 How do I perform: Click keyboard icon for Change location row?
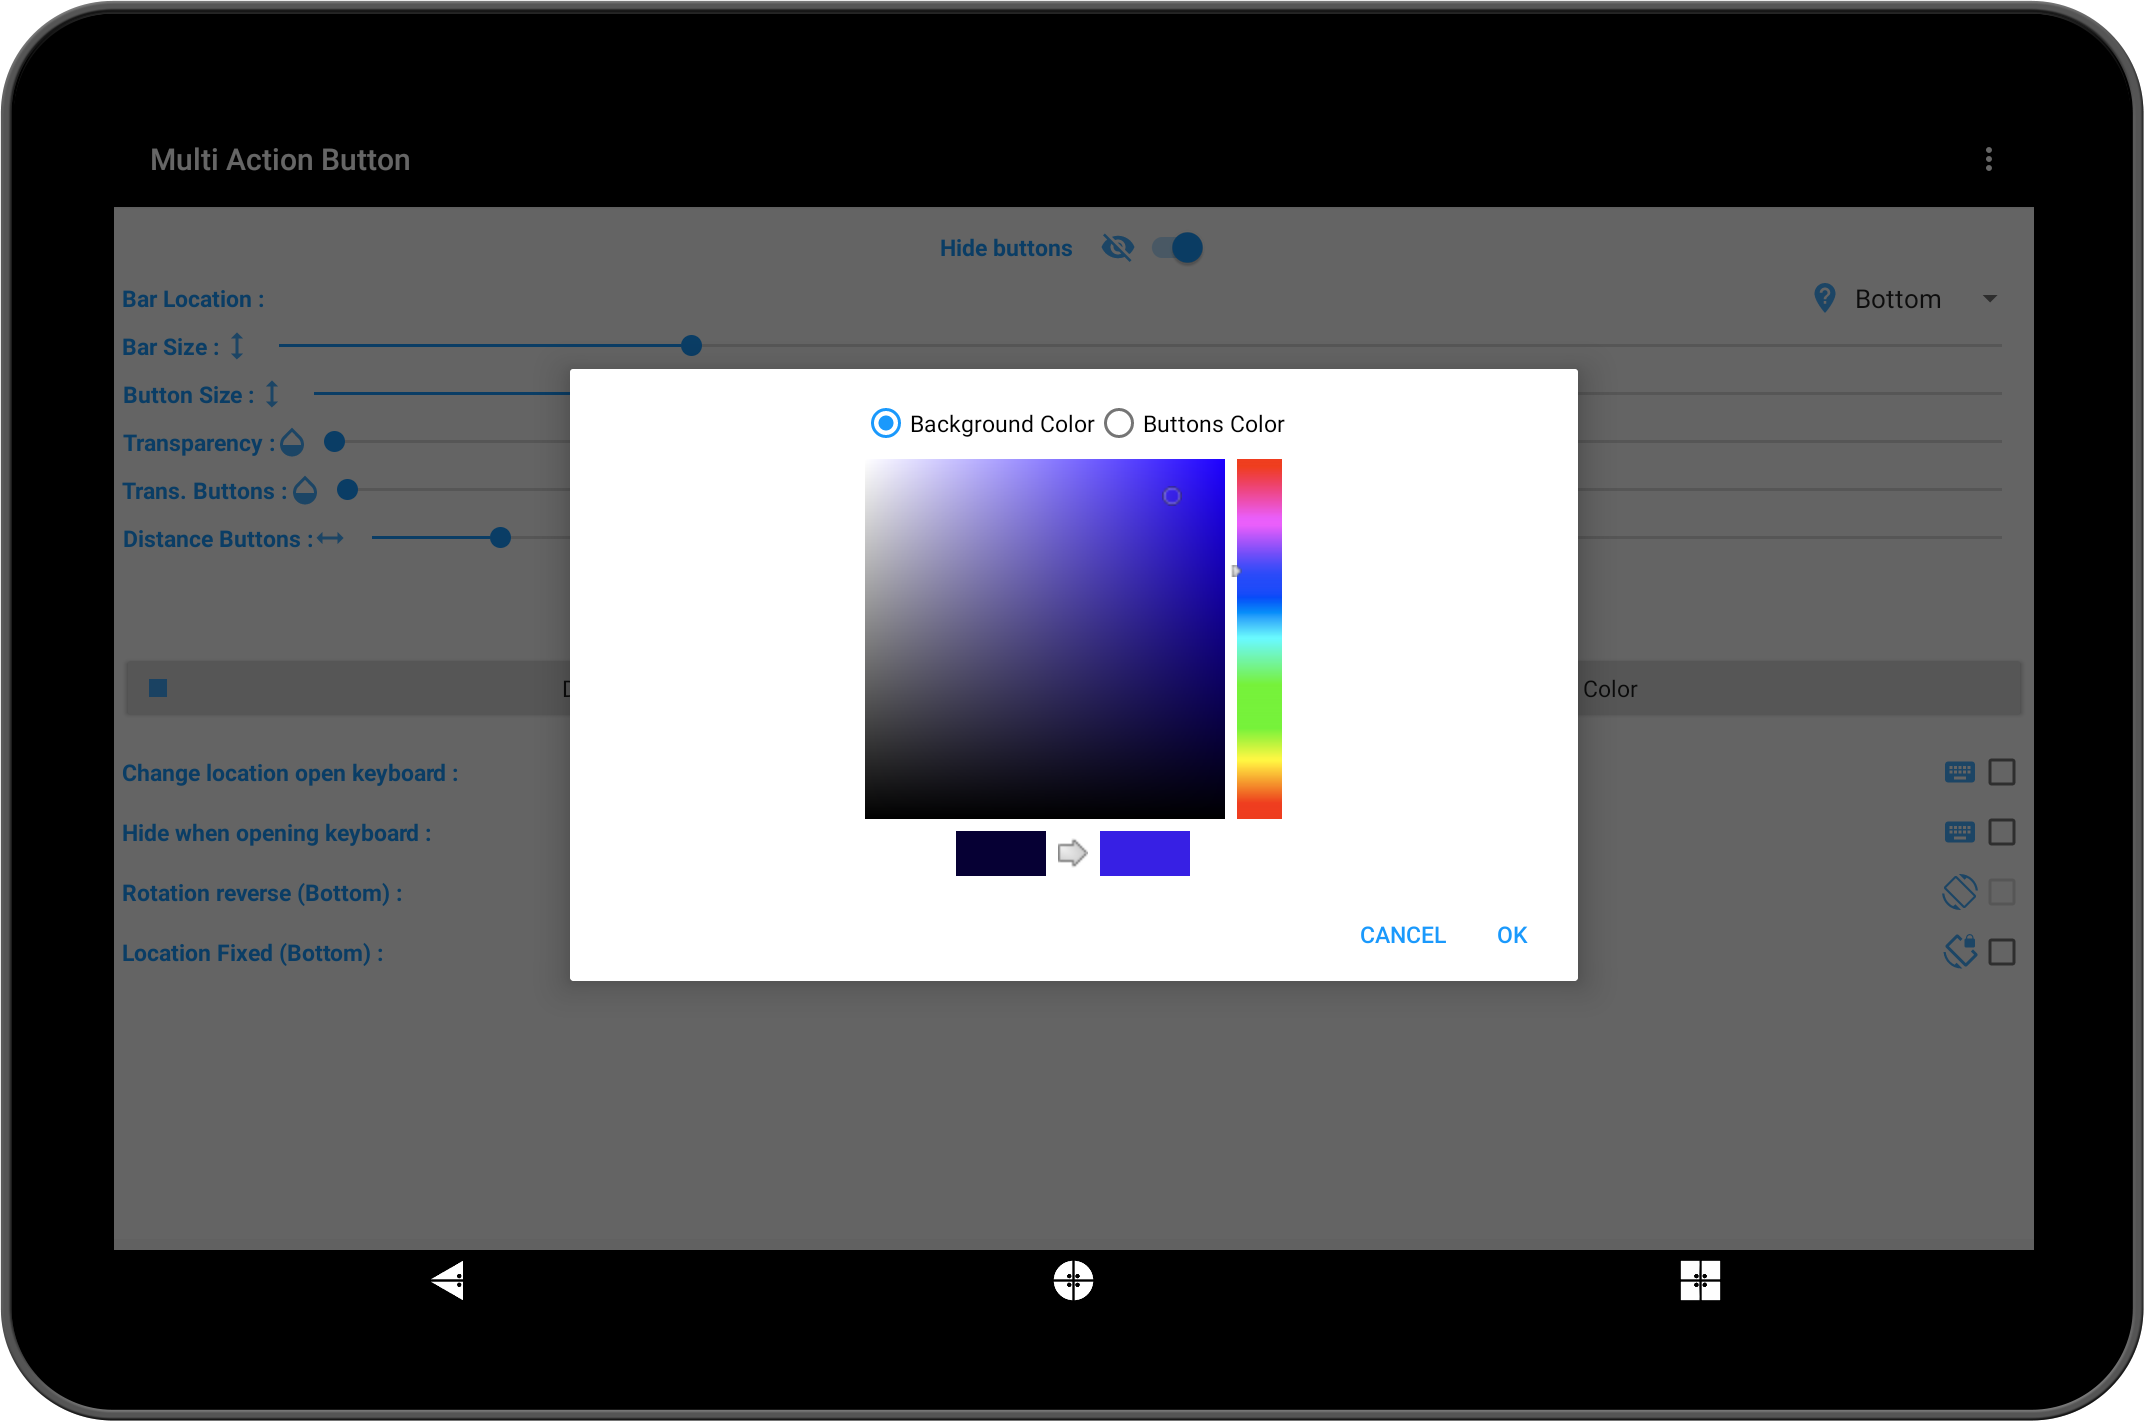(x=1959, y=772)
